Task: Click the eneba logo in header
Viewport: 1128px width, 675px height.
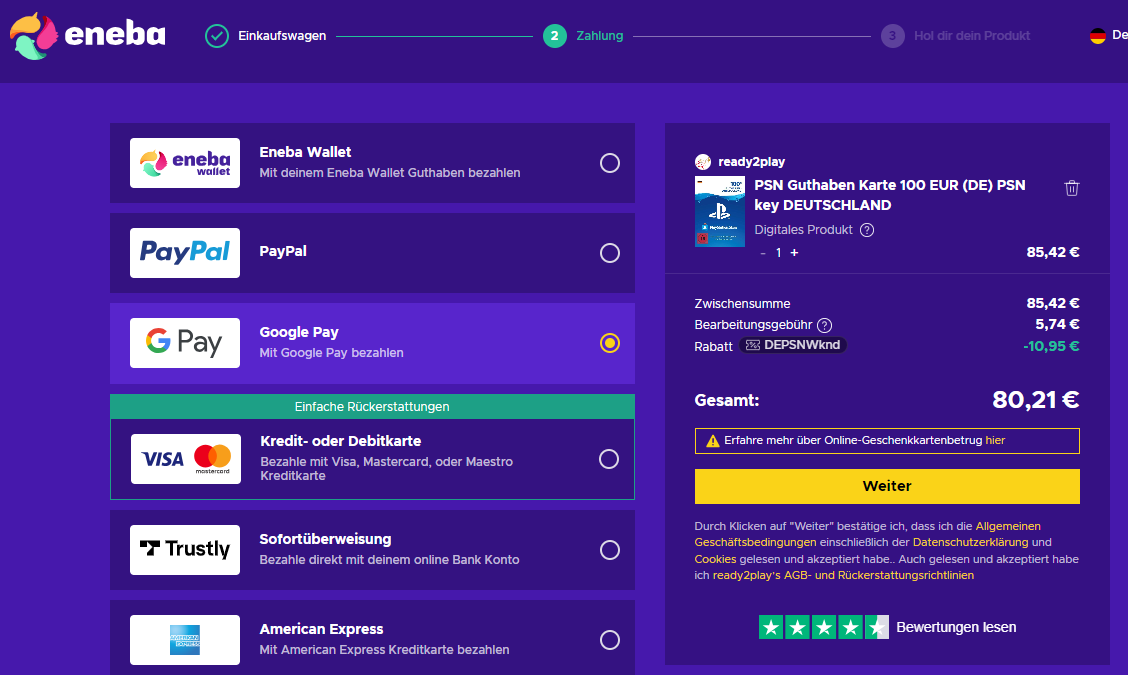Action: click(87, 35)
